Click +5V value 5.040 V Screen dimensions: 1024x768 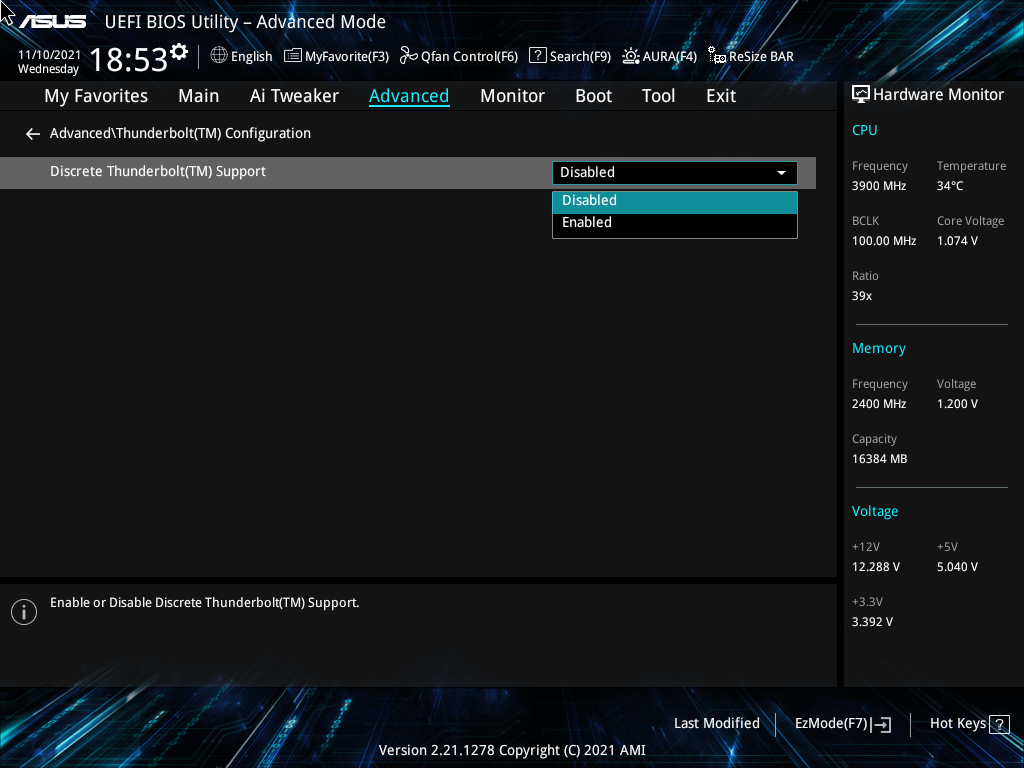957,568
